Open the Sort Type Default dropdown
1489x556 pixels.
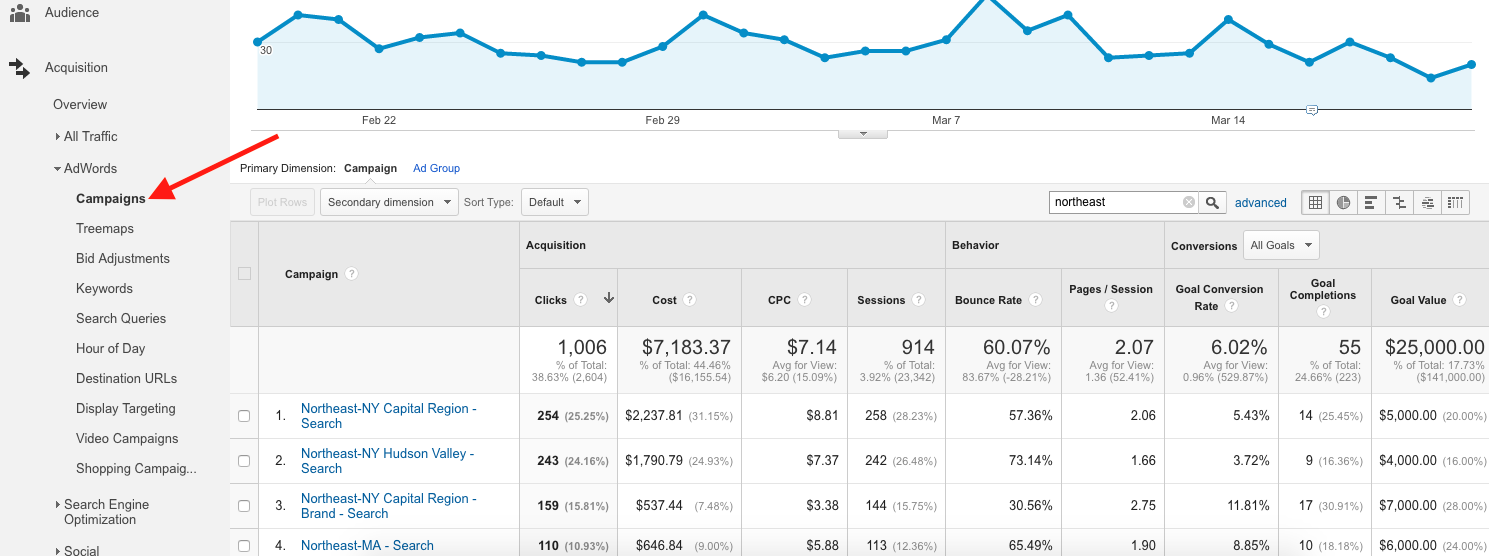point(554,202)
